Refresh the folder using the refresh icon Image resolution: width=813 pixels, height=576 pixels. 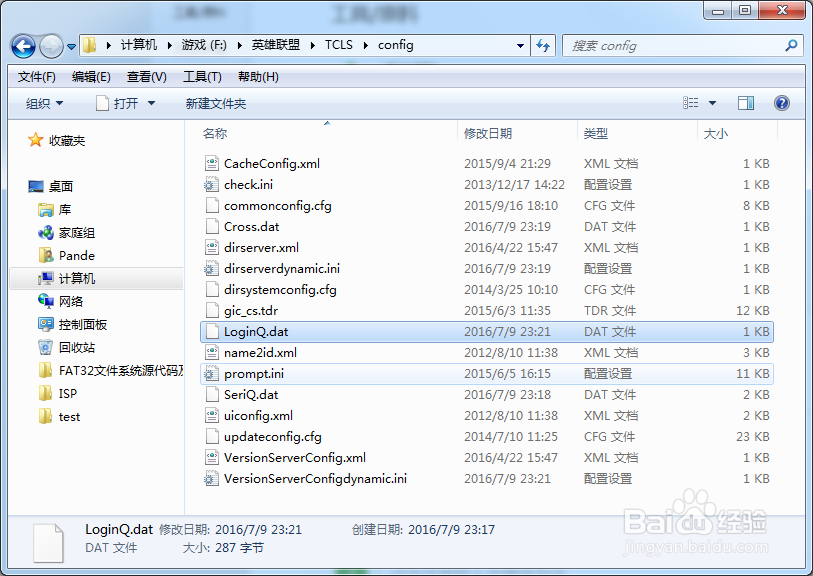[x=541, y=45]
